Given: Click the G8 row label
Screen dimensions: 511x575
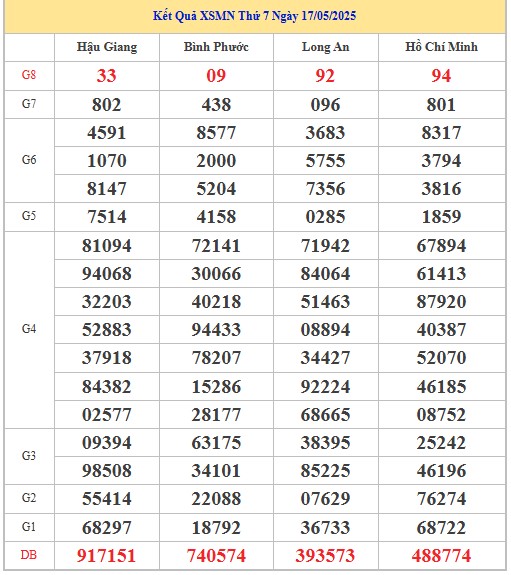Looking at the screenshot, I should pos(29,75).
